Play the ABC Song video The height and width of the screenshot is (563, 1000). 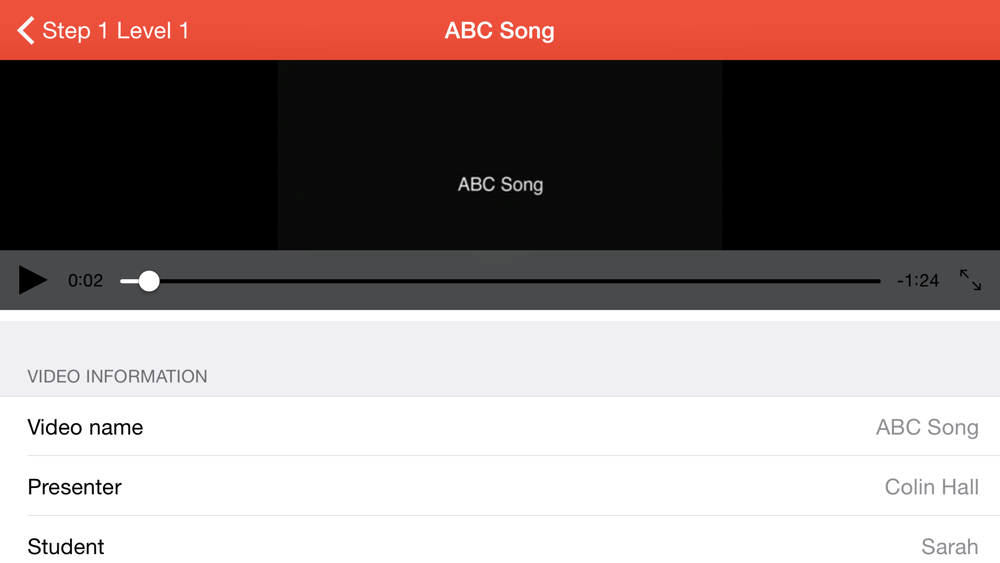coord(33,280)
